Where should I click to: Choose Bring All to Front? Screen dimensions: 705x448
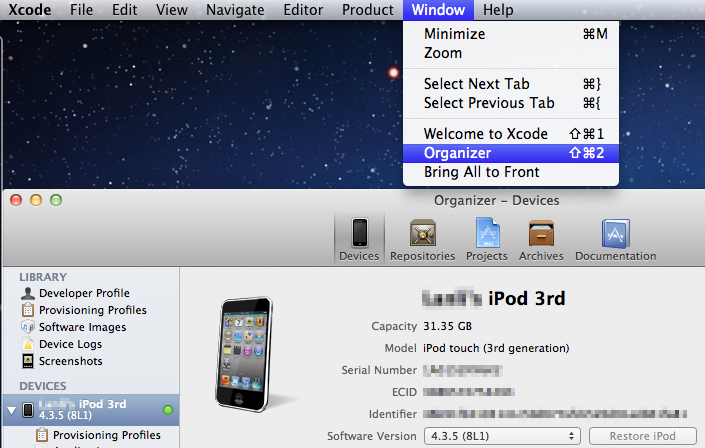coord(511,172)
